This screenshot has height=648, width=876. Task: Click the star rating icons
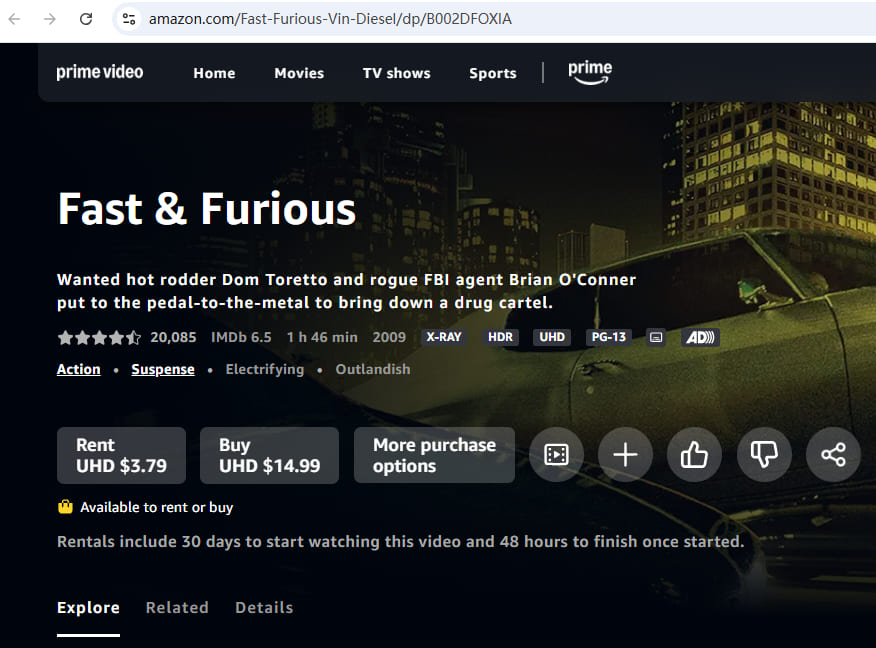click(x=99, y=337)
